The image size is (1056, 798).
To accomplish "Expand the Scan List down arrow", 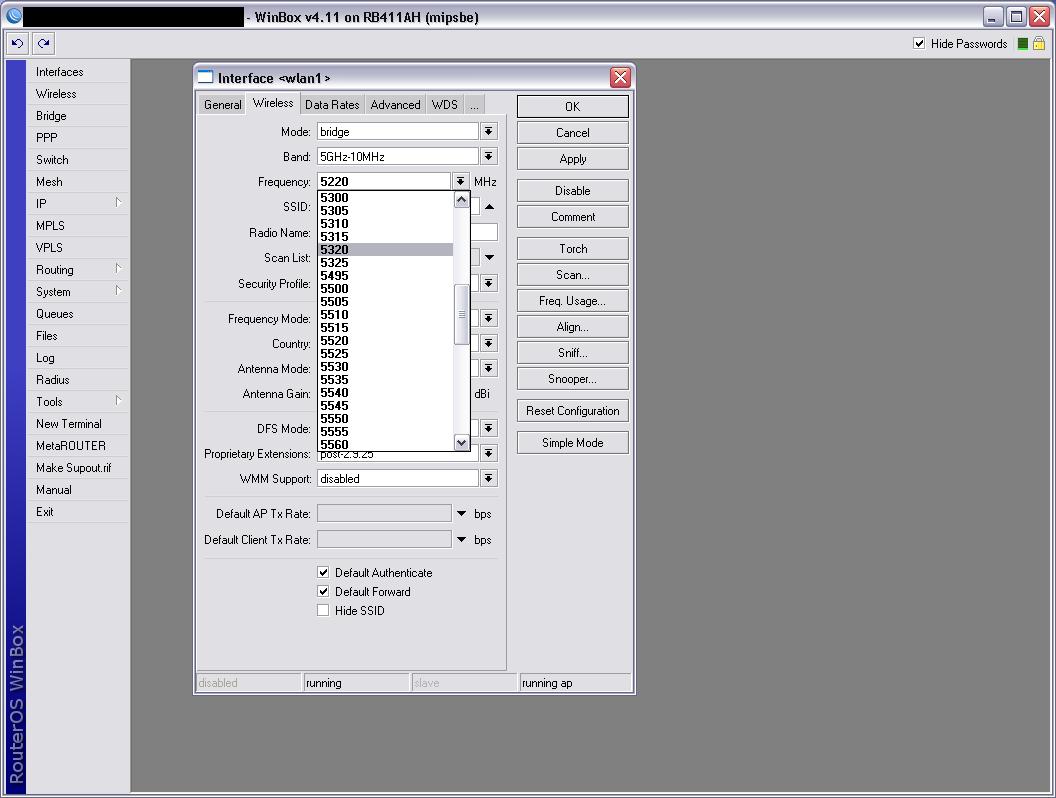I will (490, 257).
